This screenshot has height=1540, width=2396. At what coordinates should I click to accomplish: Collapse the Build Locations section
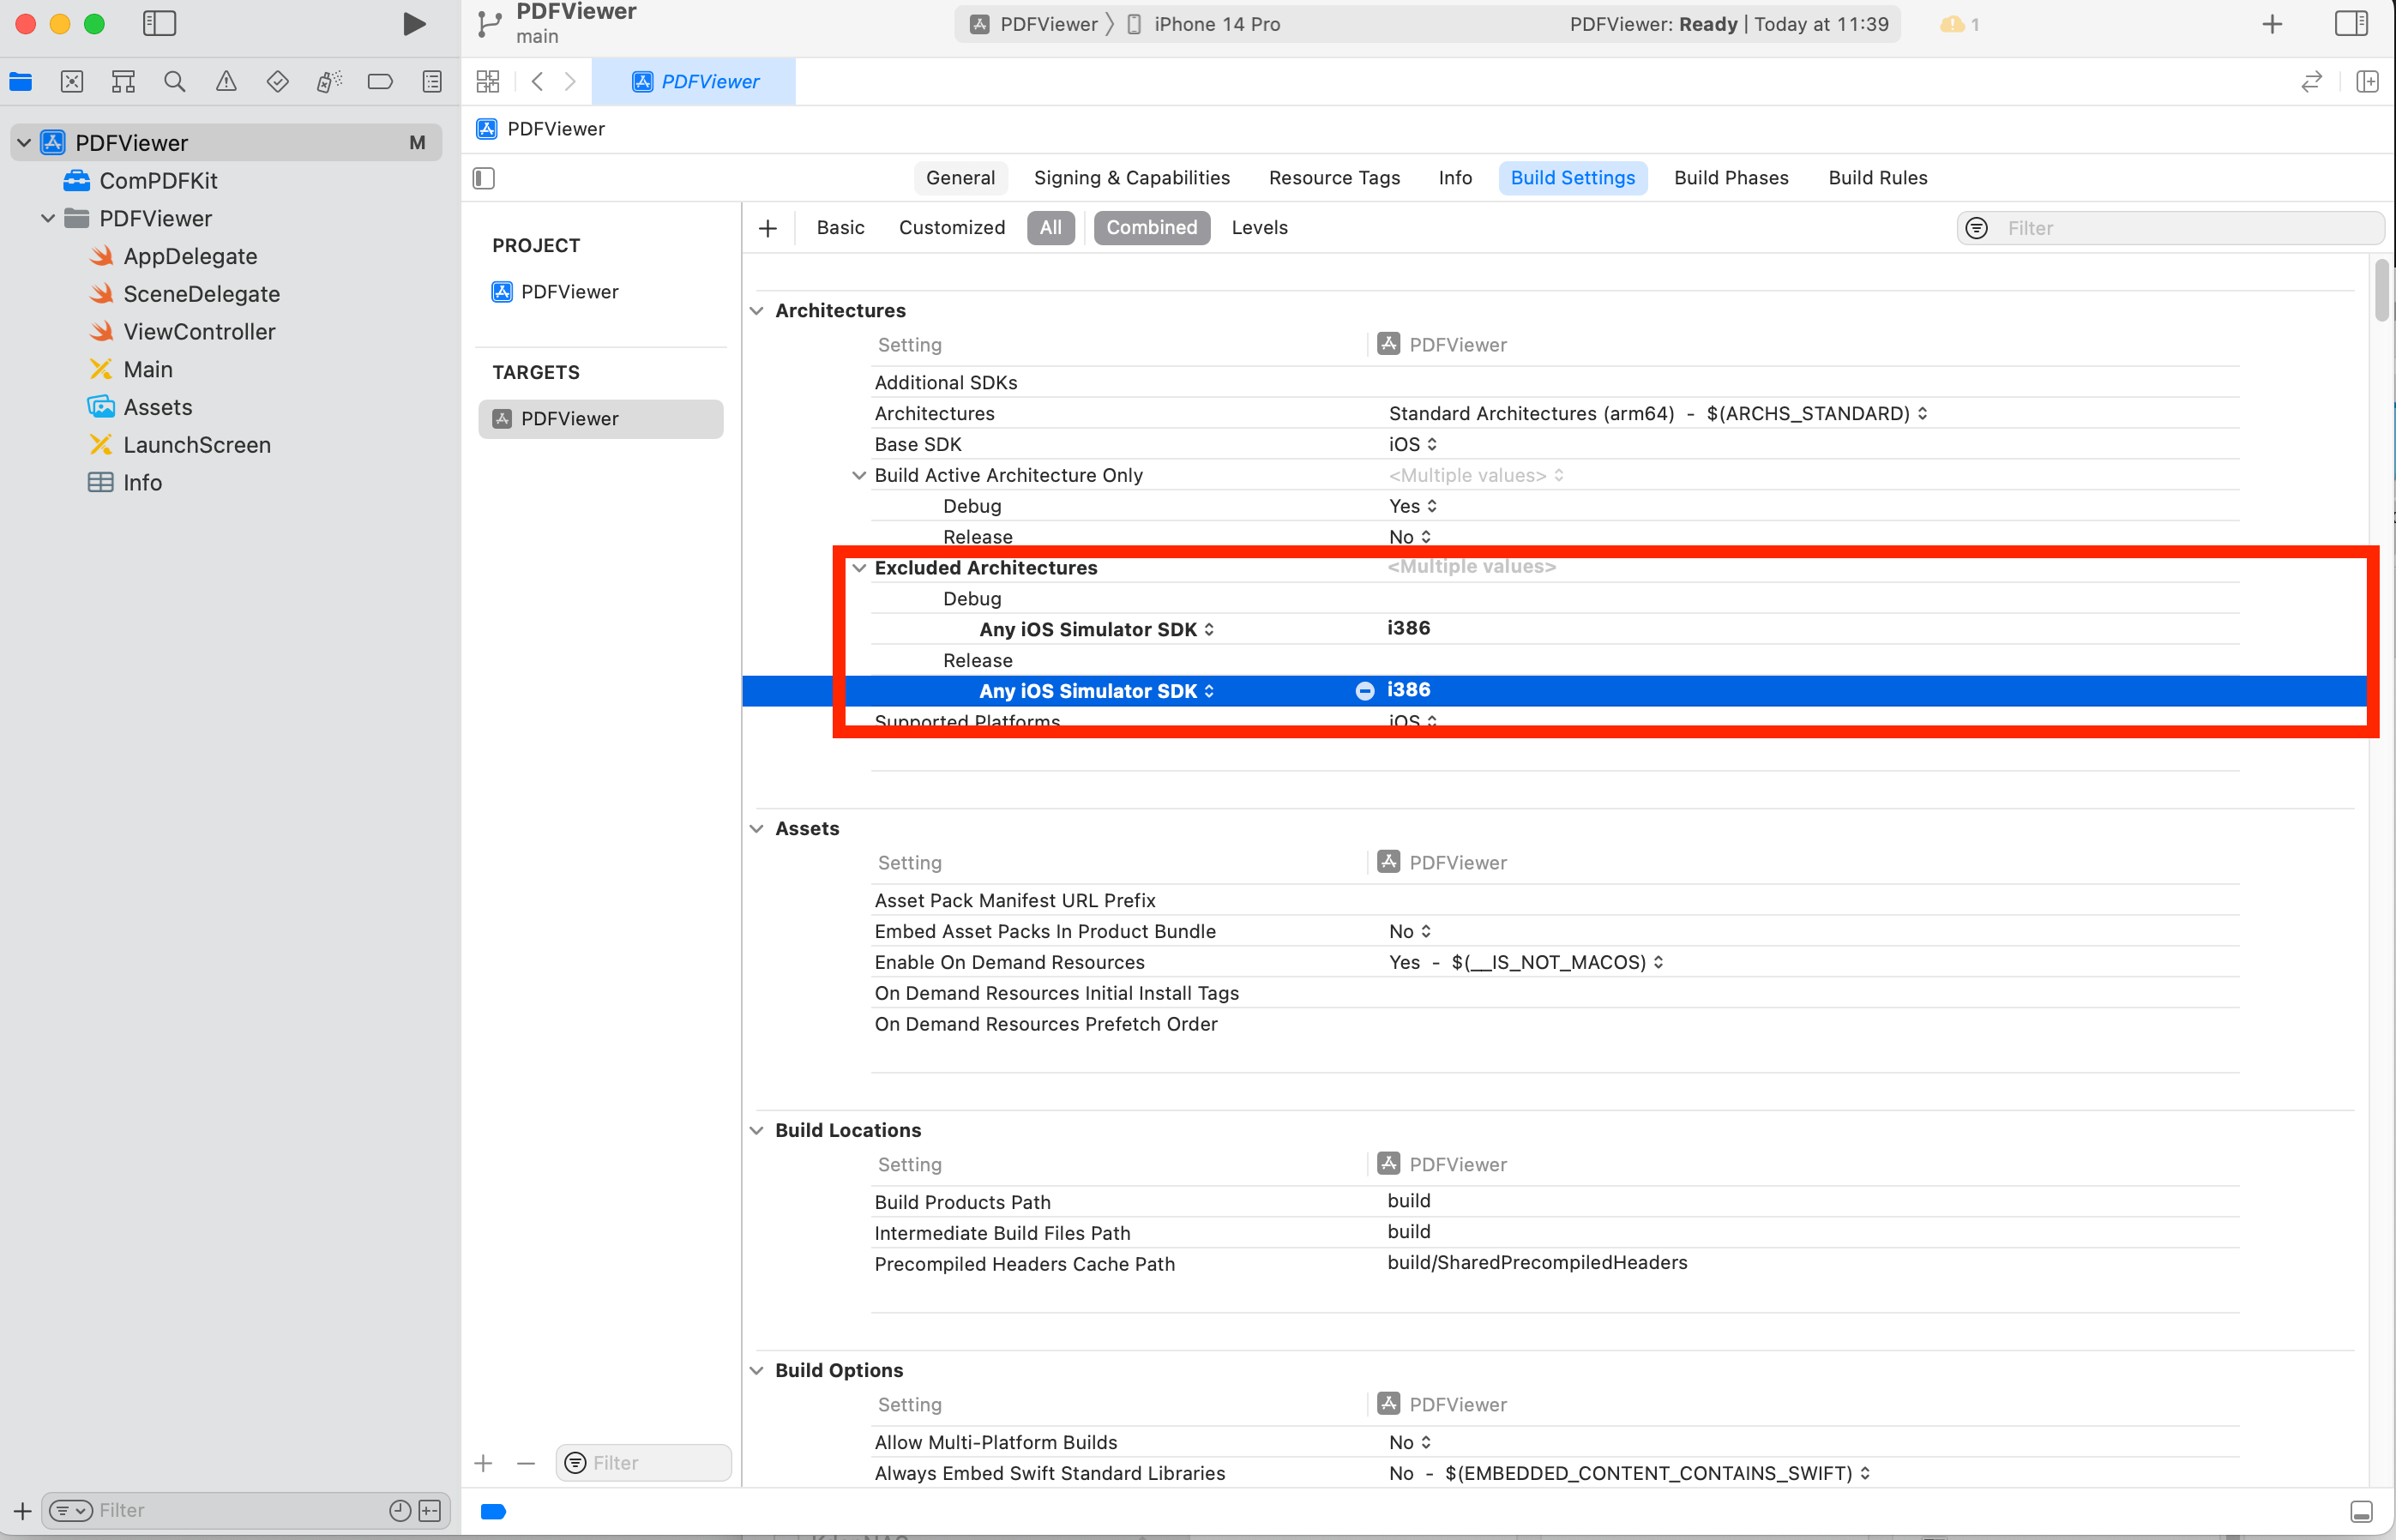coord(757,1131)
